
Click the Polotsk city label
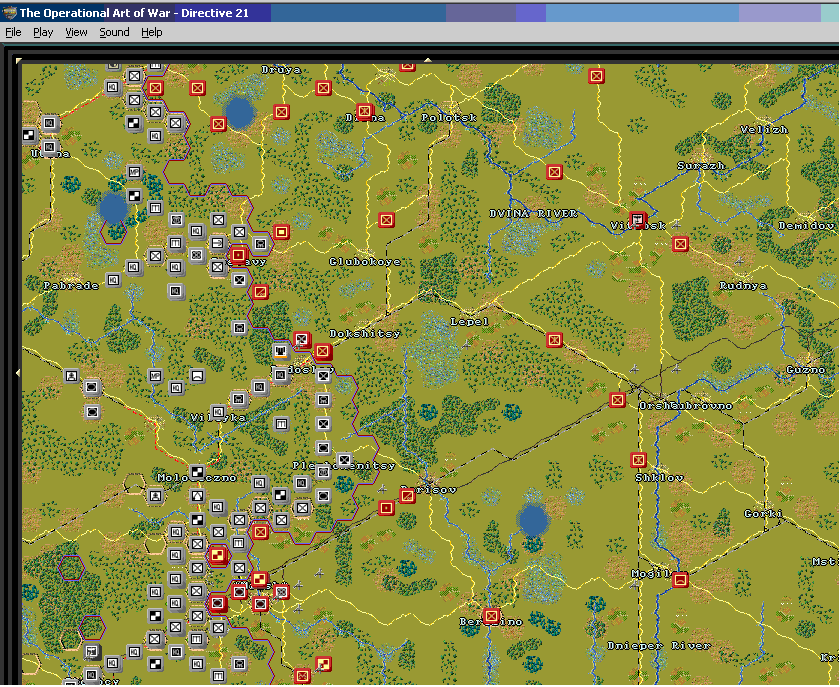(x=449, y=117)
